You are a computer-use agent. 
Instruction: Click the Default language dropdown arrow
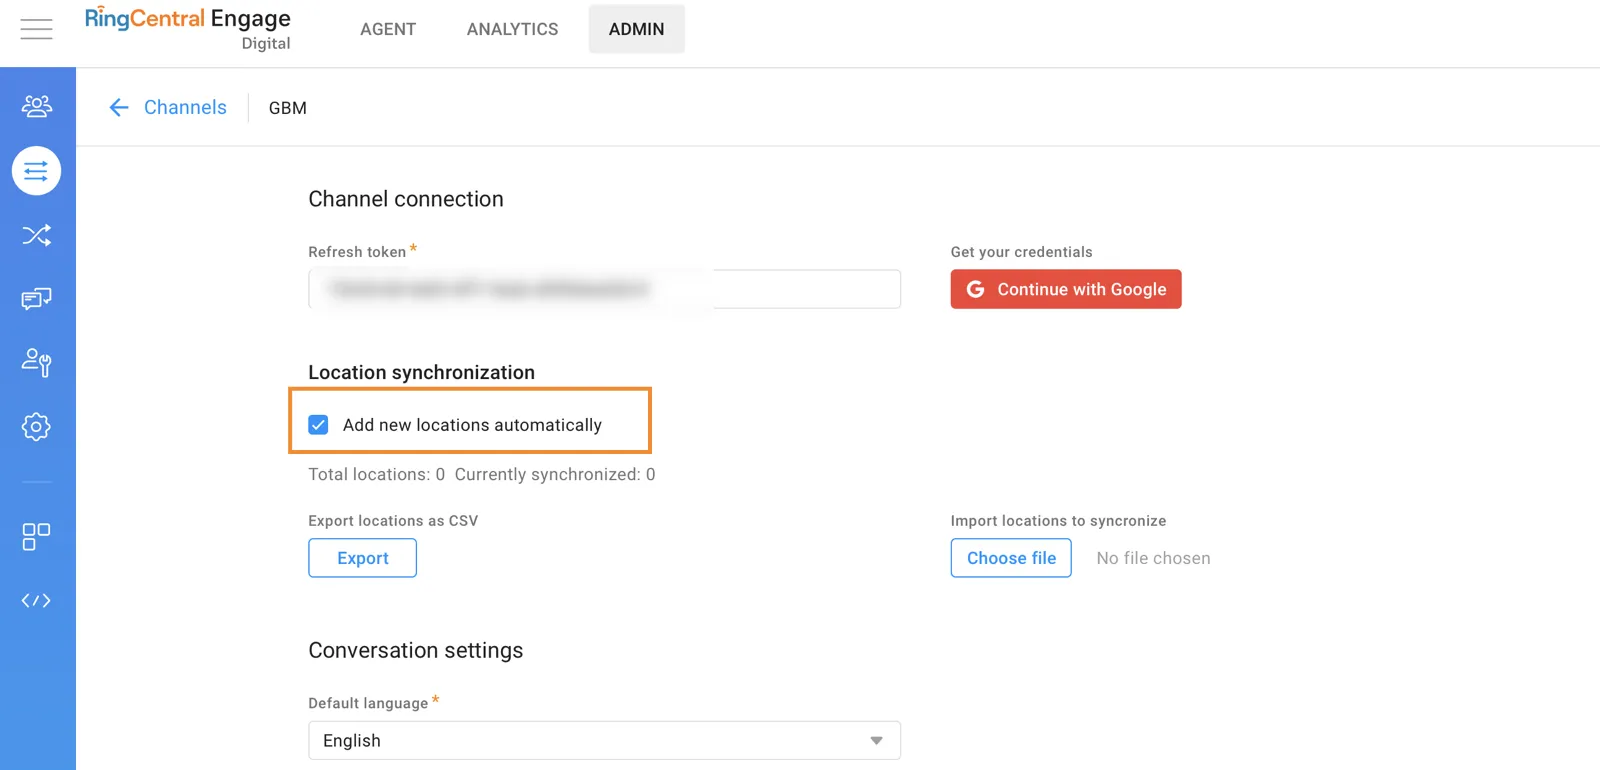click(x=876, y=741)
